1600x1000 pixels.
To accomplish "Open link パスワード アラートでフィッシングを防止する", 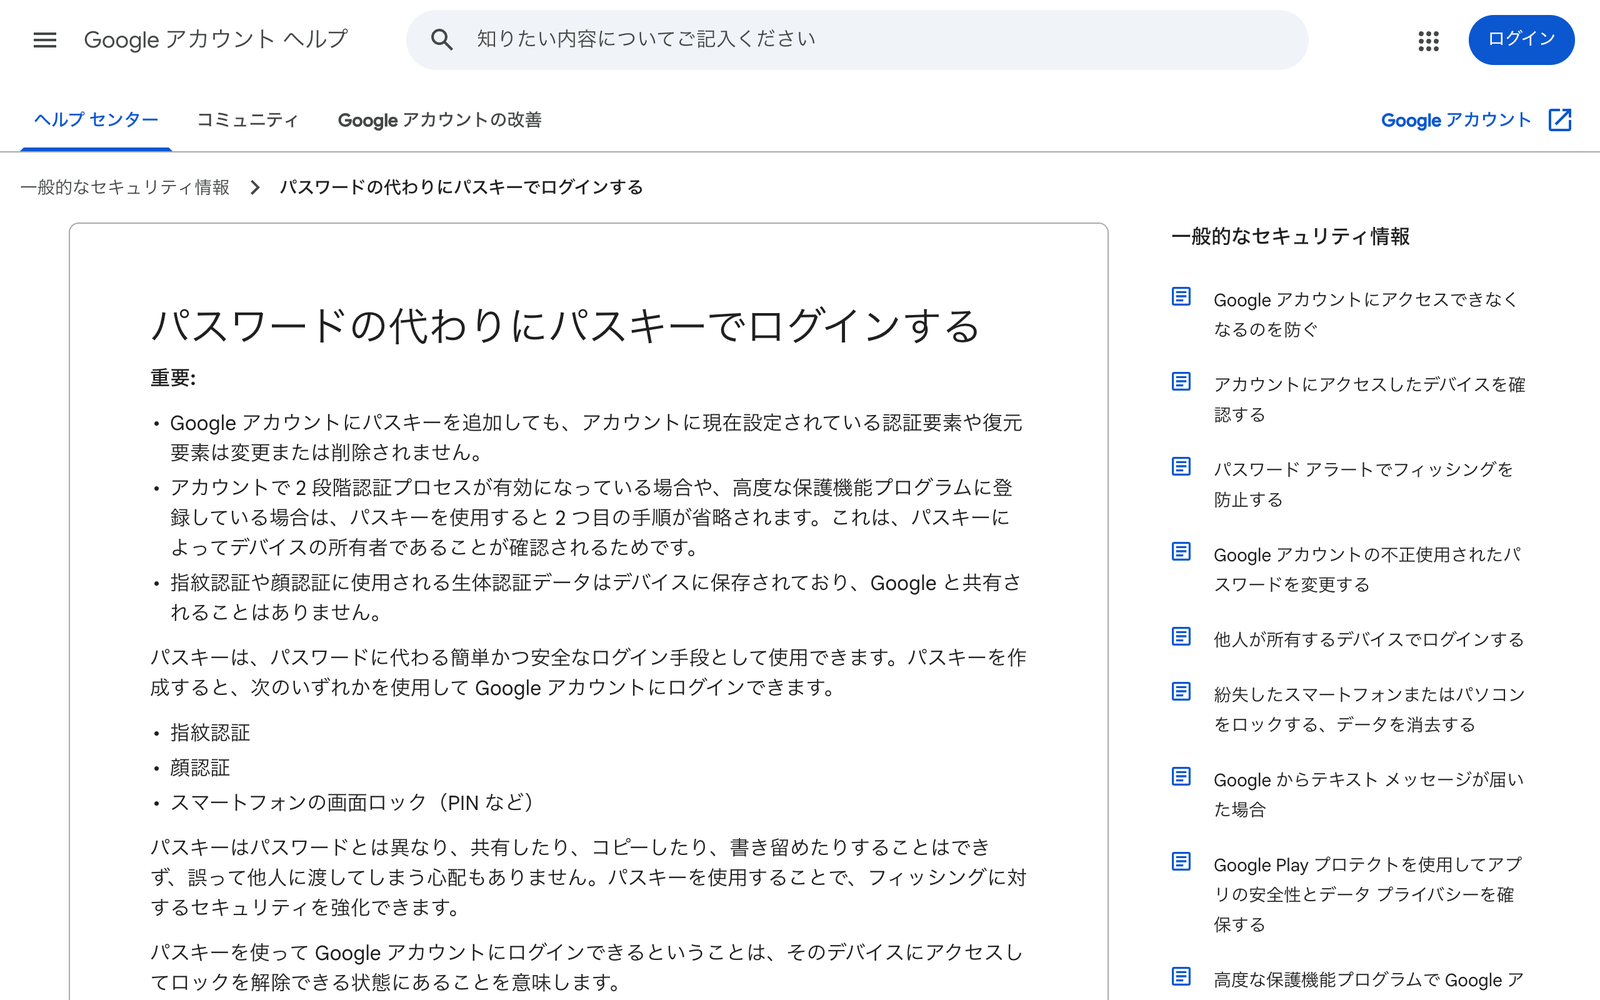I will point(1364,484).
